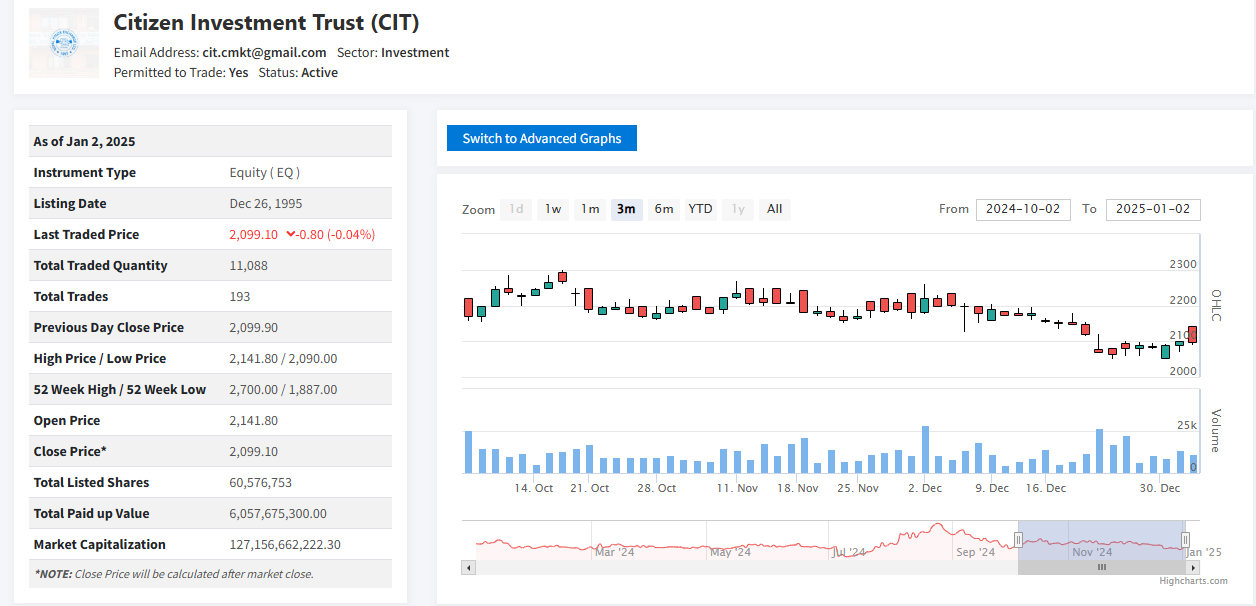
Task: Click the Open Price value 2,141.80
Action: tap(254, 420)
